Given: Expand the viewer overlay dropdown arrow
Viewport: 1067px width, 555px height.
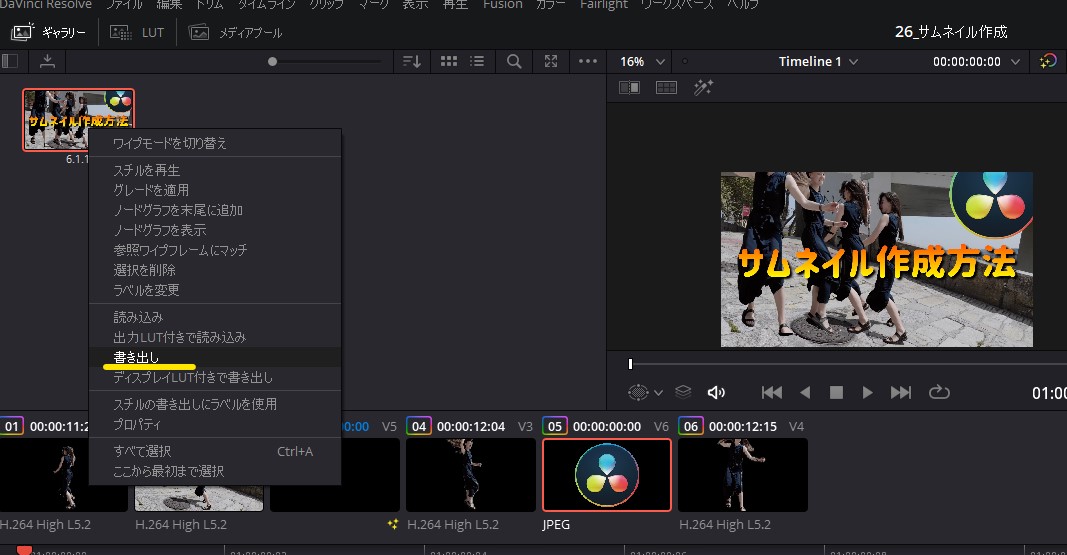Looking at the screenshot, I should tap(658, 392).
